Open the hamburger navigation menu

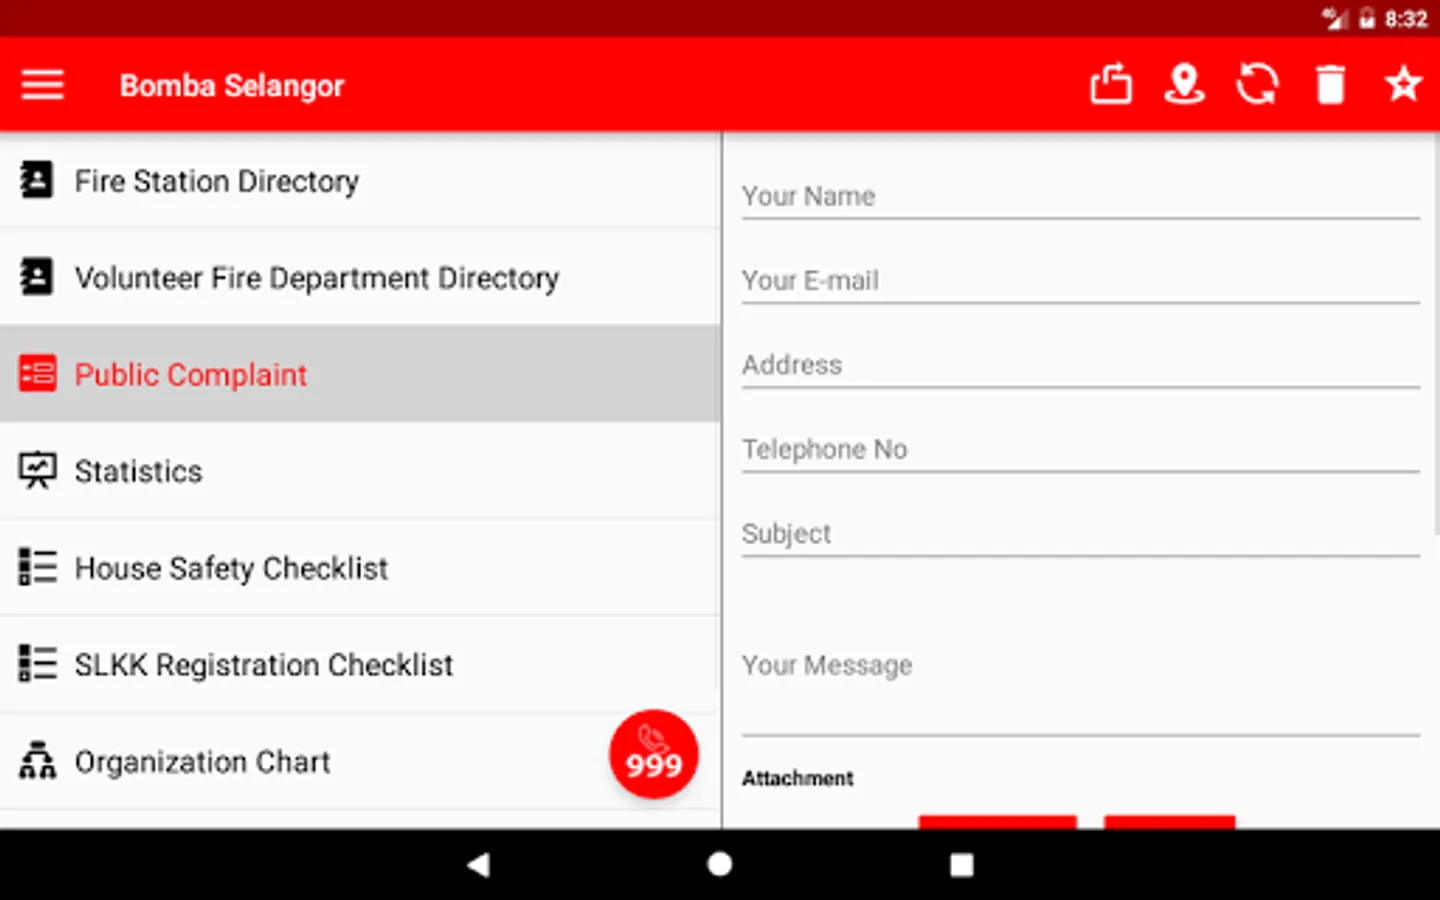coord(42,85)
